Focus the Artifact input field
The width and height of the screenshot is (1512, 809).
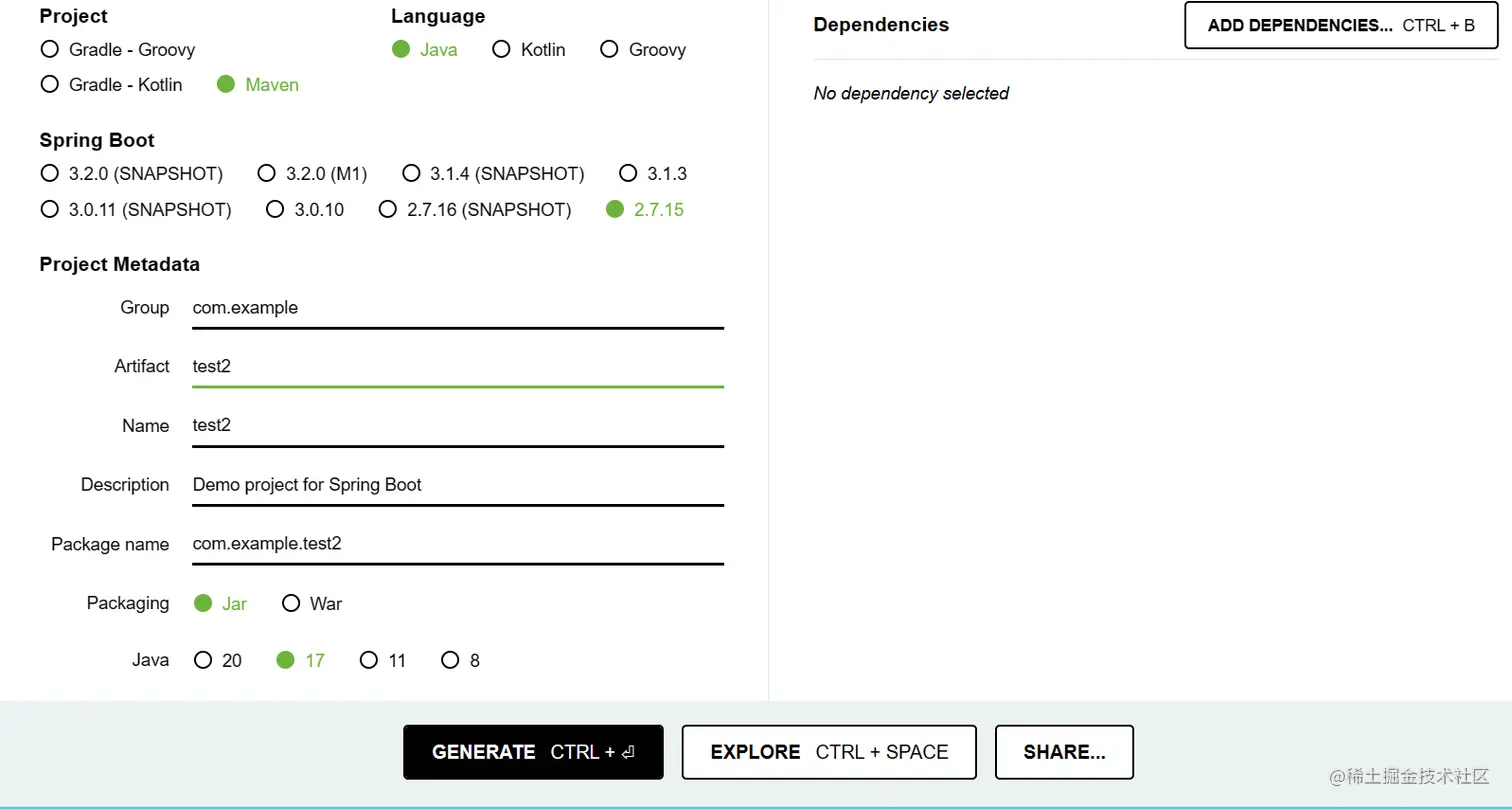(458, 367)
